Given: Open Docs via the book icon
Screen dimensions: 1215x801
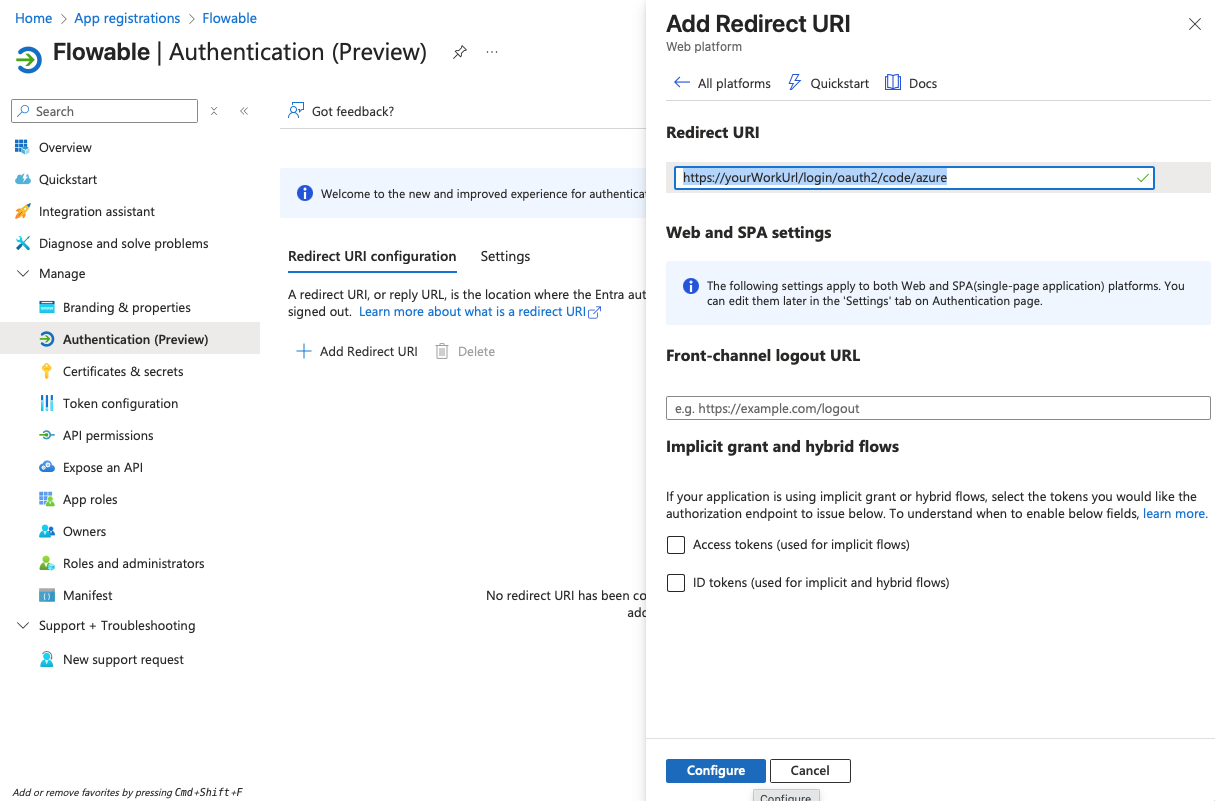Looking at the screenshot, I should coord(893,83).
